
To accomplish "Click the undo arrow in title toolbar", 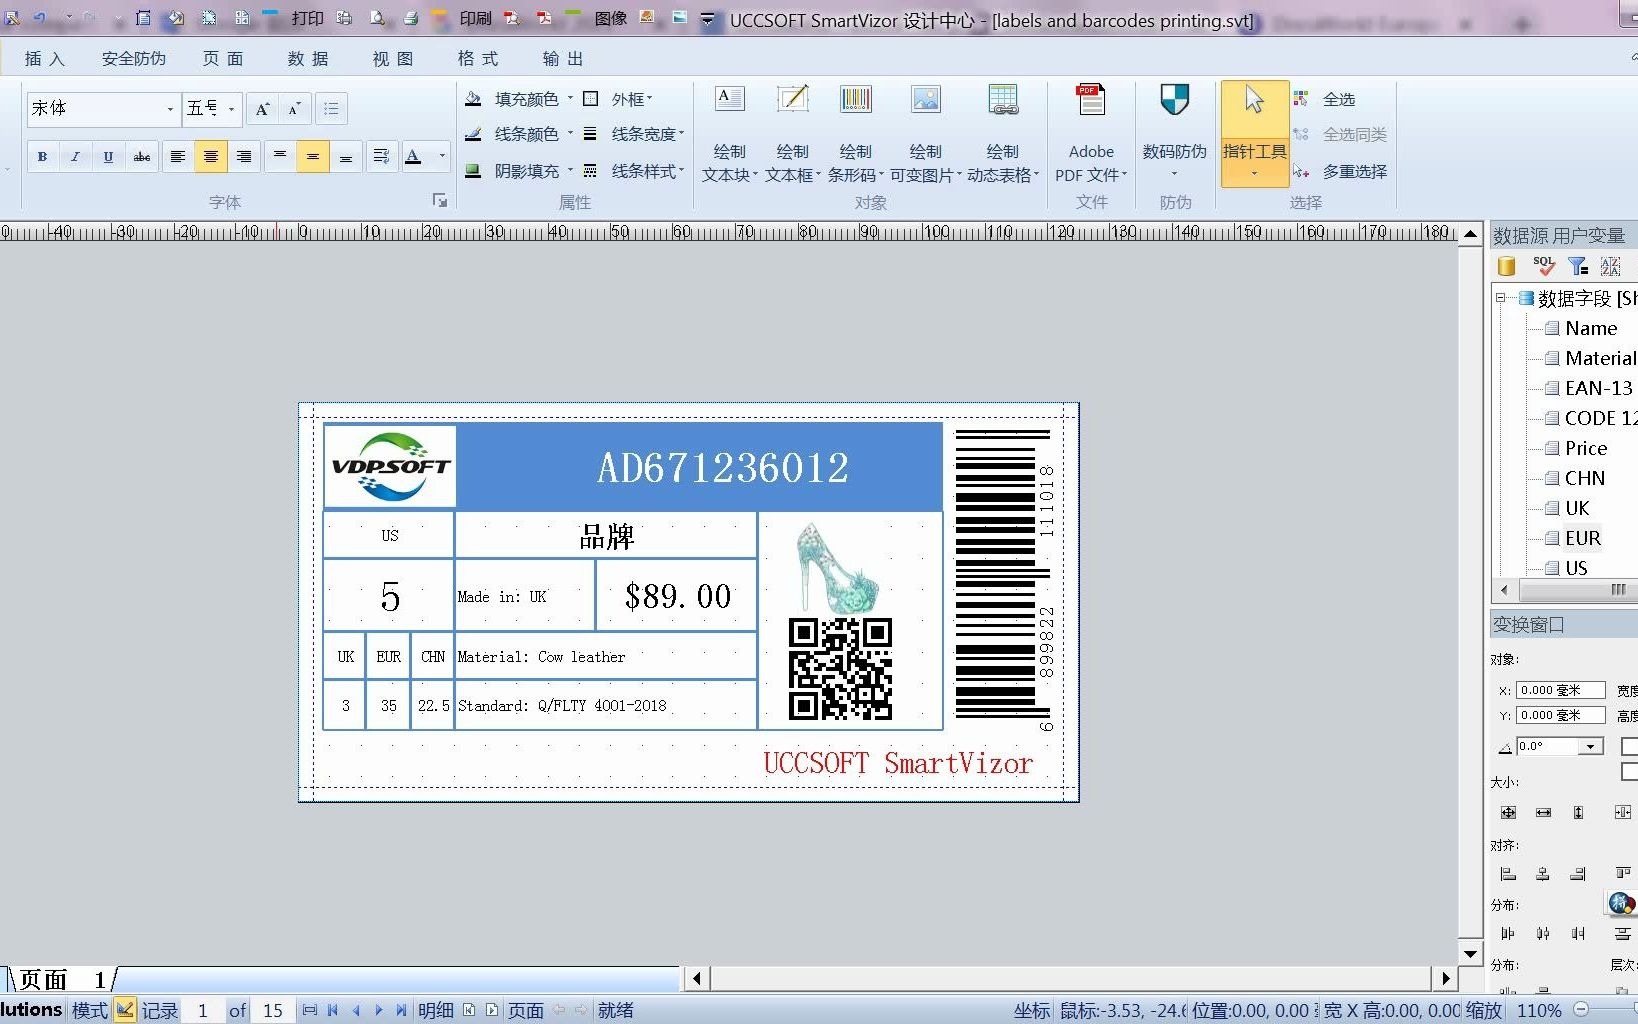I will 40,18.
